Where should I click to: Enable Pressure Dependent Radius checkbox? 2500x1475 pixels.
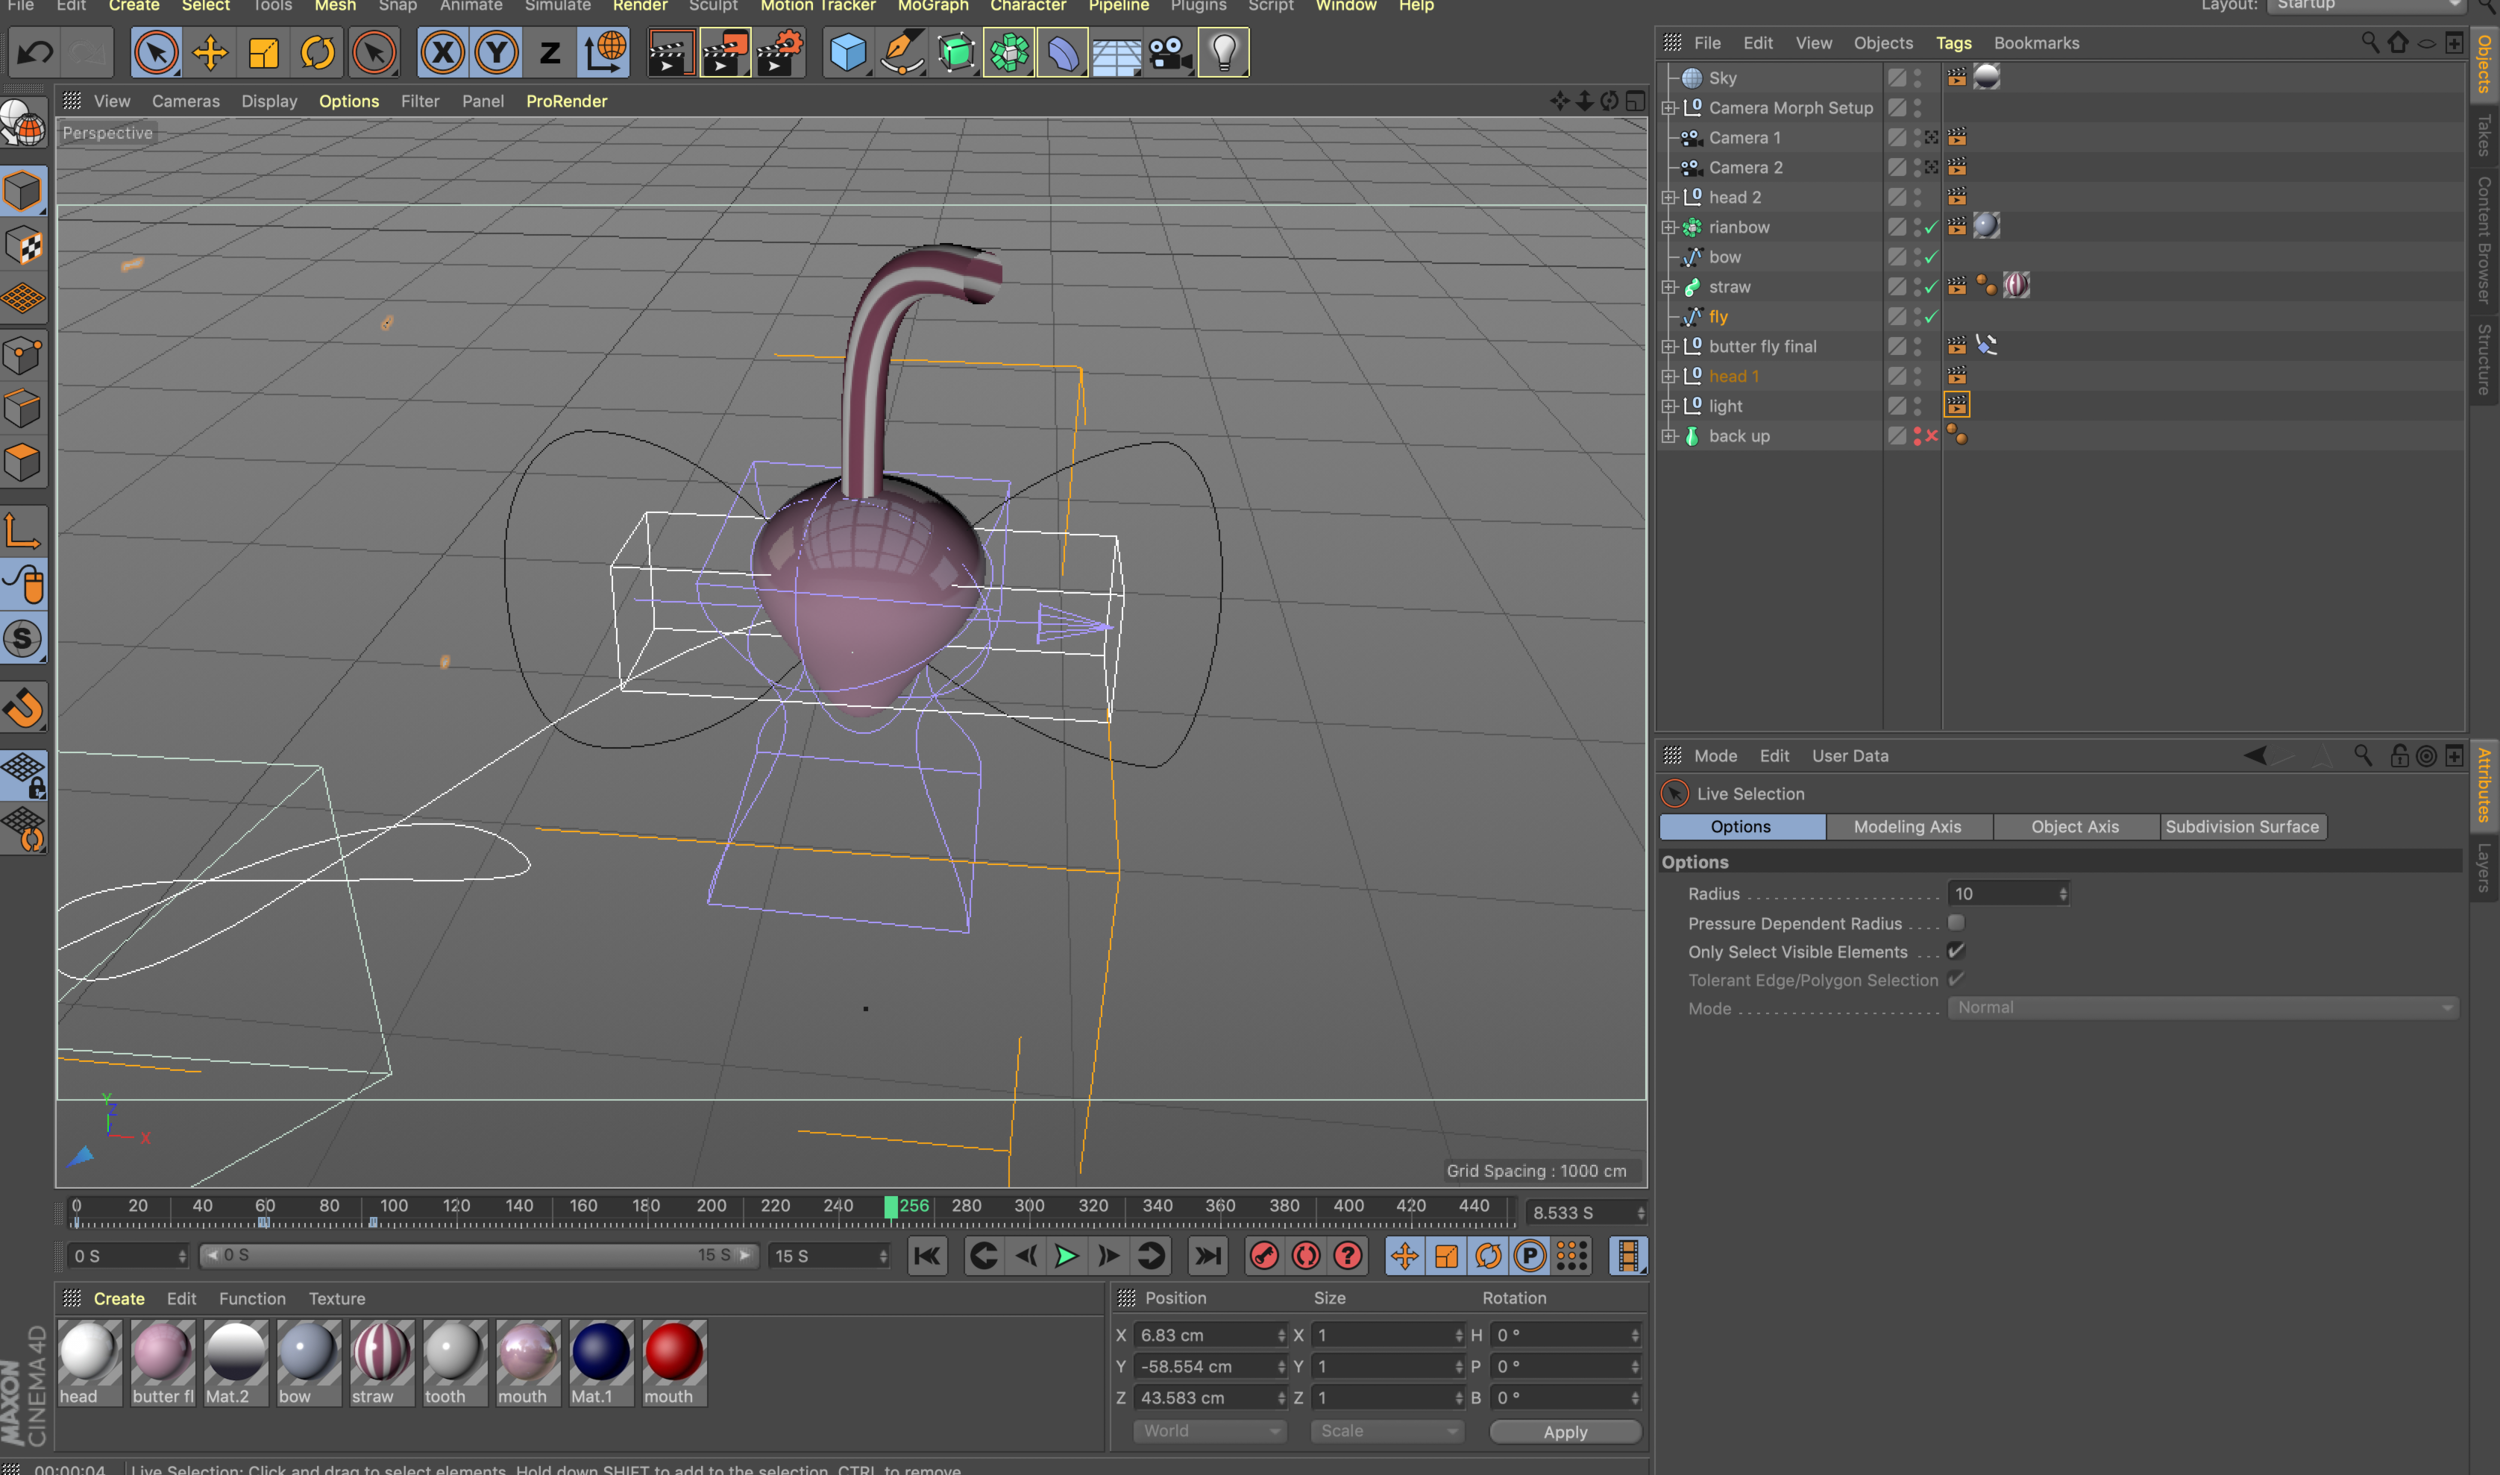(1956, 922)
